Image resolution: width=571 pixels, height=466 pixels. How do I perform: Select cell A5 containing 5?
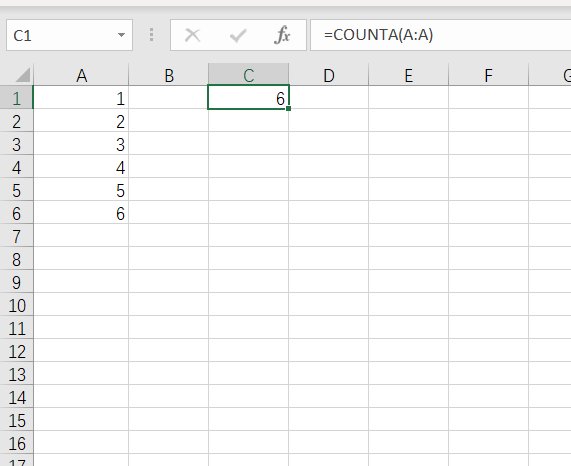click(81, 189)
